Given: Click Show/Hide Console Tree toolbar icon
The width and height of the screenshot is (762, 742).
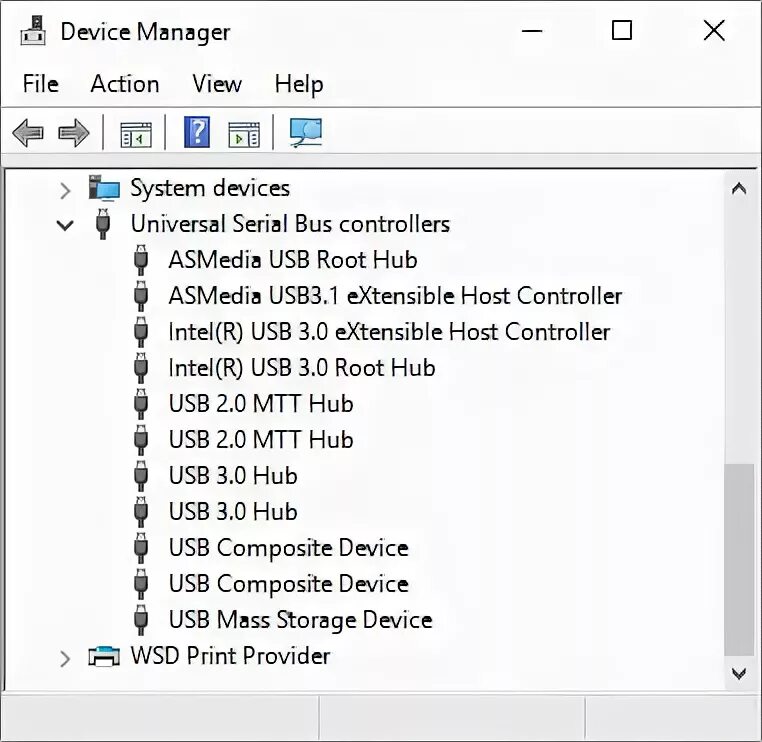Looking at the screenshot, I should pos(135,133).
